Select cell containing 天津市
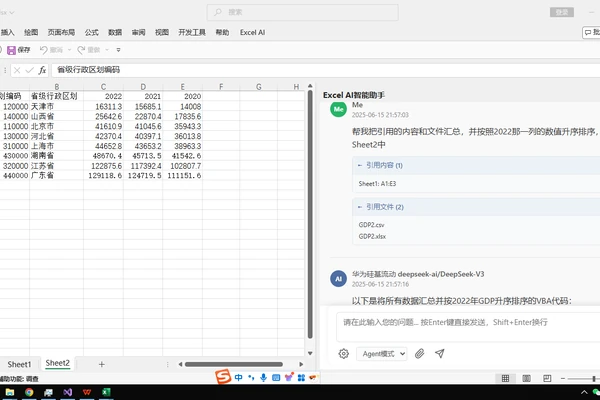 click(56, 106)
